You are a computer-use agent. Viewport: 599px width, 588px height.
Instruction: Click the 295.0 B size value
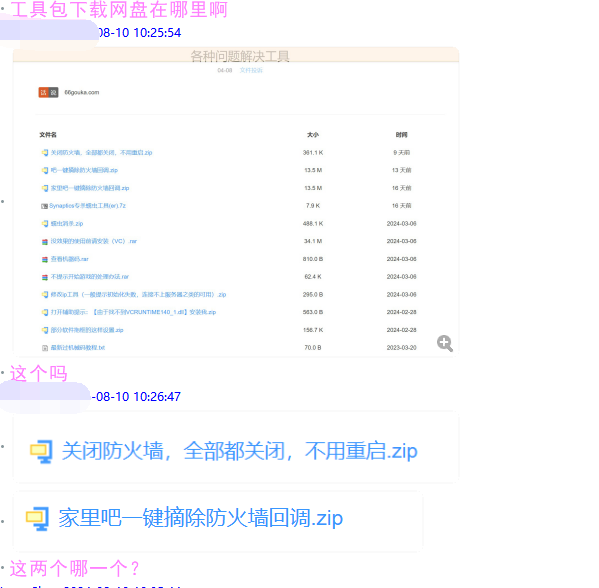coord(313,295)
